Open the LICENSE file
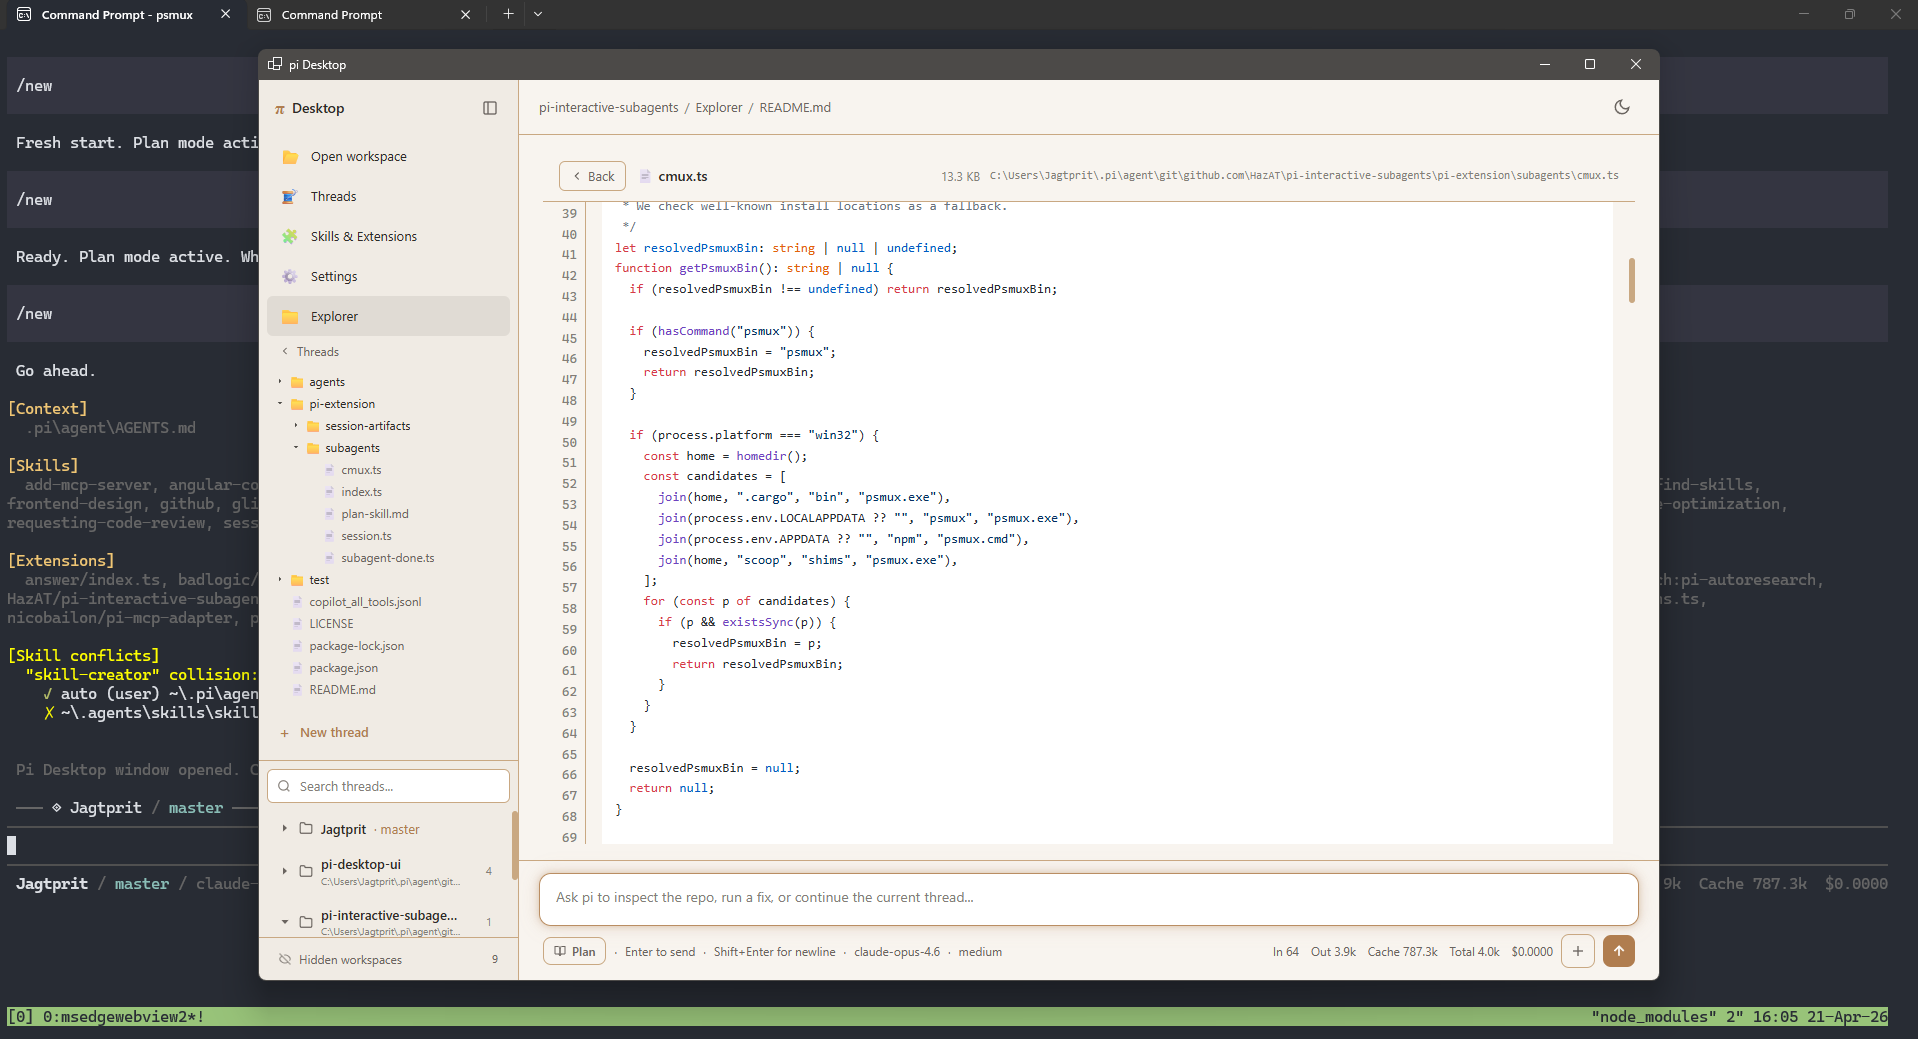The height and width of the screenshot is (1039, 1918). coord(331,624)
